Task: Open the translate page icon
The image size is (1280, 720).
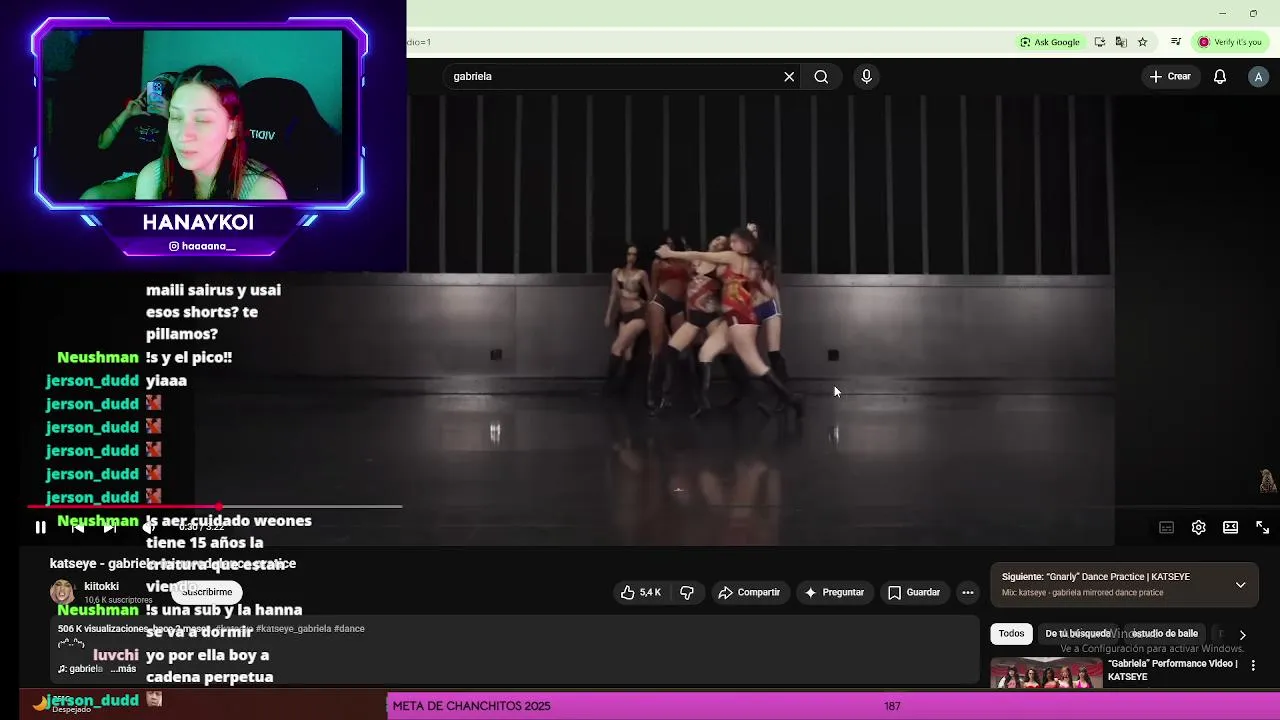Action: tap(1121, 42)
